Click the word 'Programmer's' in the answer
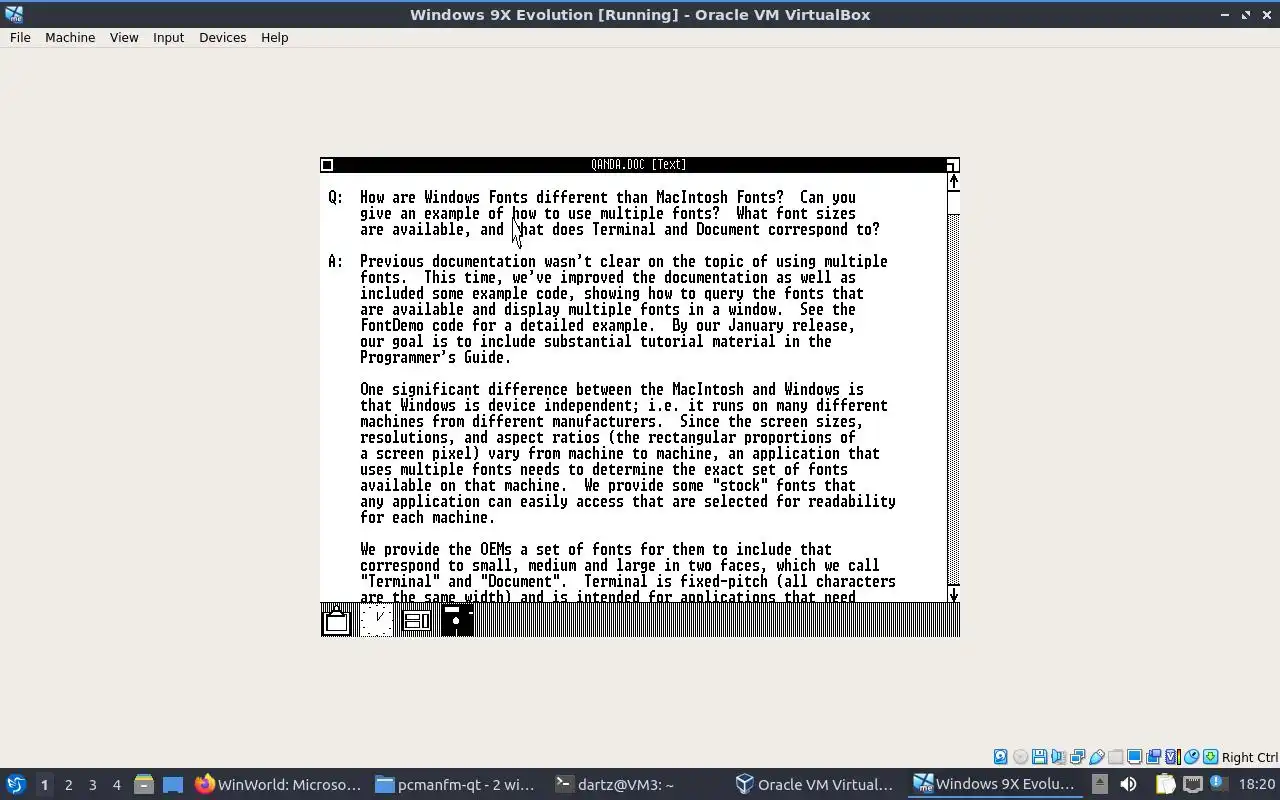 tap(408, 357)
